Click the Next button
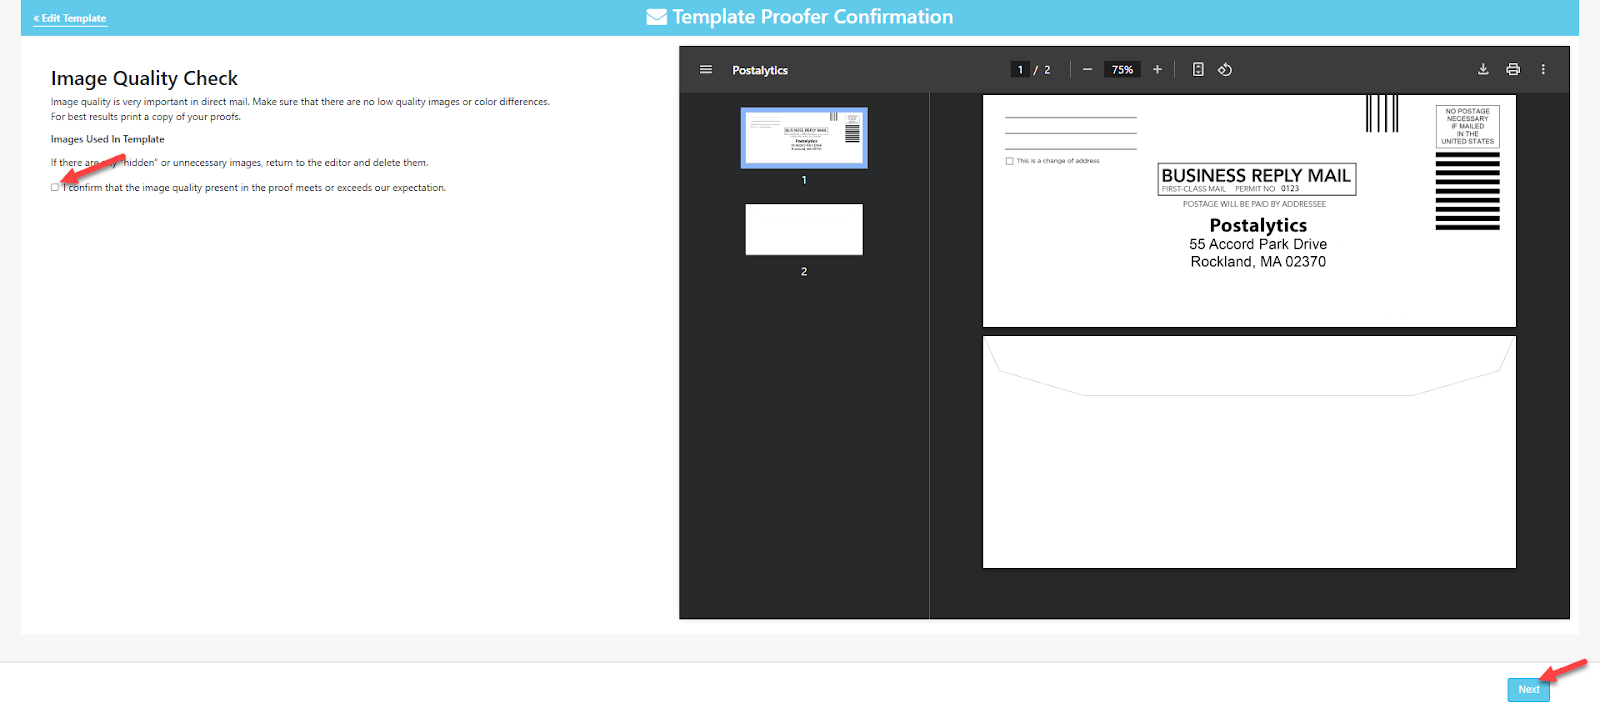1600x718 pixels. (x=1528, y=689)
